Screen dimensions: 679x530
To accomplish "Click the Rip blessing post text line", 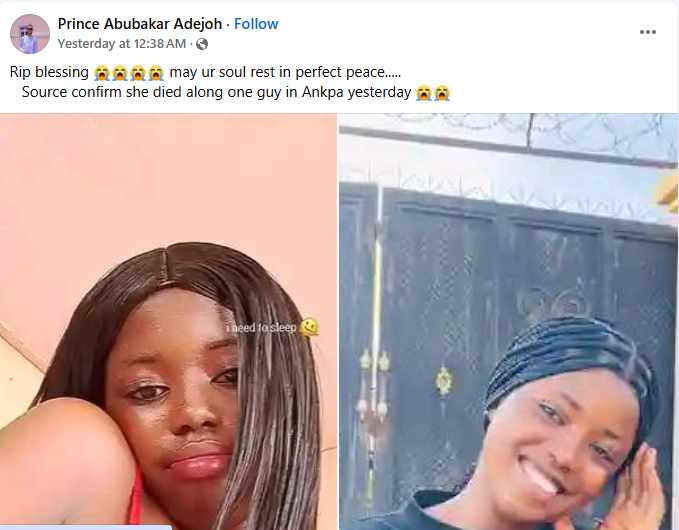I will pyautogui.click(x=205, y=72).
